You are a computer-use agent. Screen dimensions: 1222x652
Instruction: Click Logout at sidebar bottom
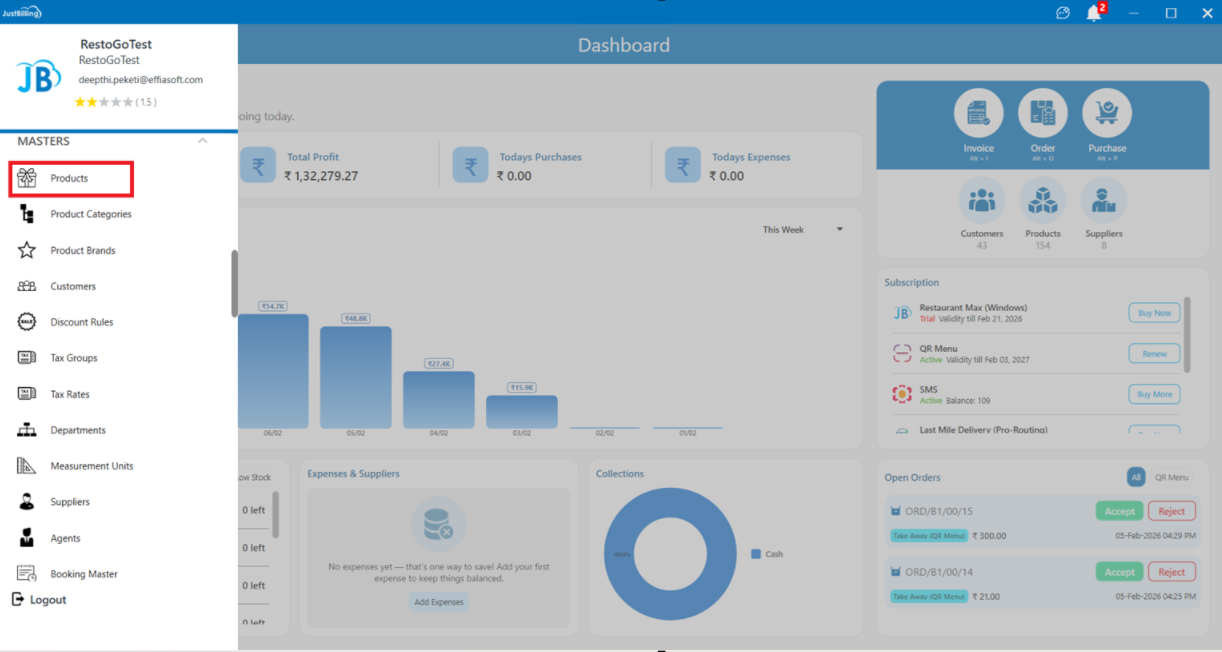click(40, 600)
